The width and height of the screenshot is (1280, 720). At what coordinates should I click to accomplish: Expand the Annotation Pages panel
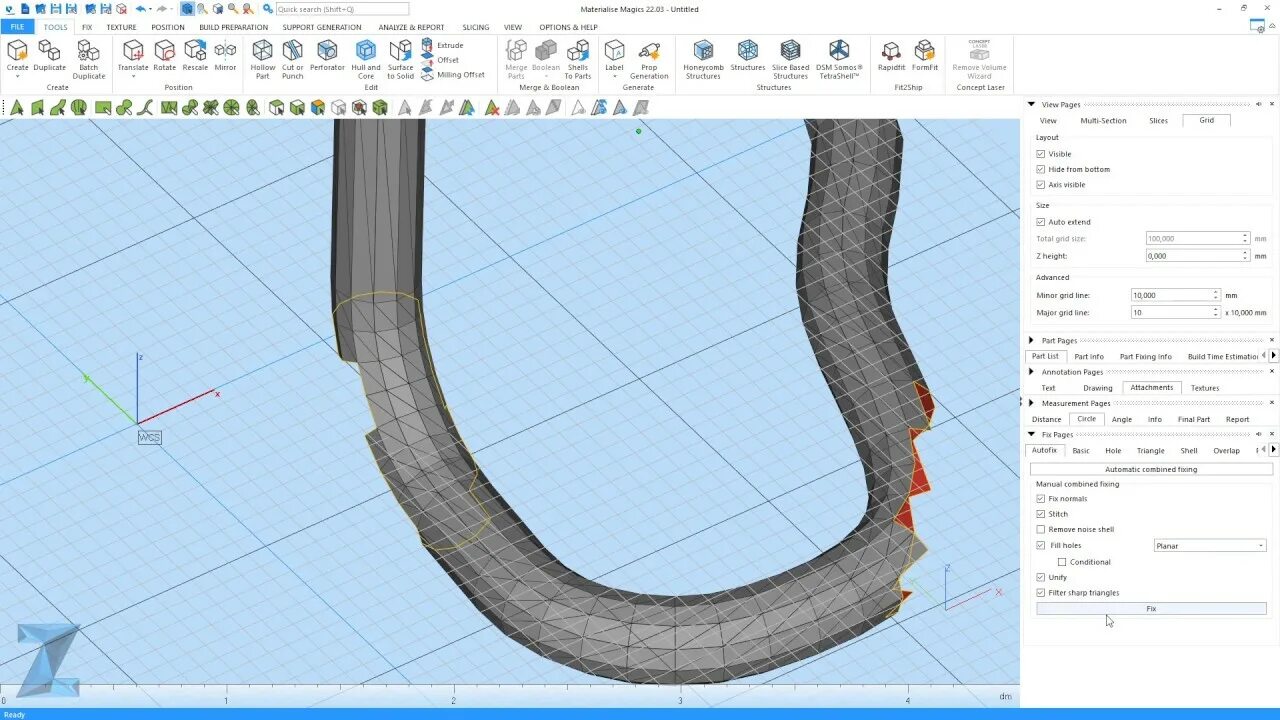point(1031,372)
